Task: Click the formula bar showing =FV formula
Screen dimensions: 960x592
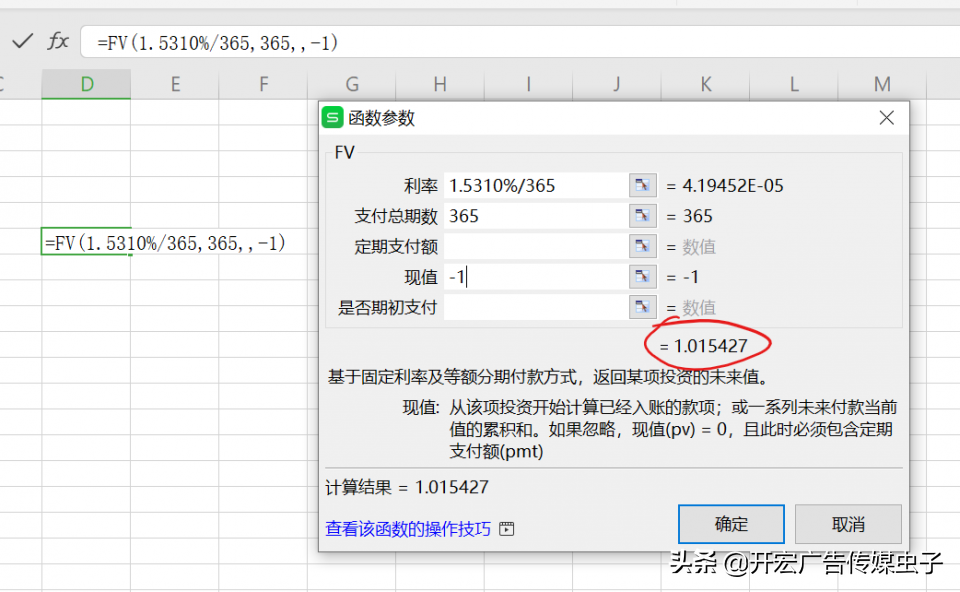Action: pos(520,42)
